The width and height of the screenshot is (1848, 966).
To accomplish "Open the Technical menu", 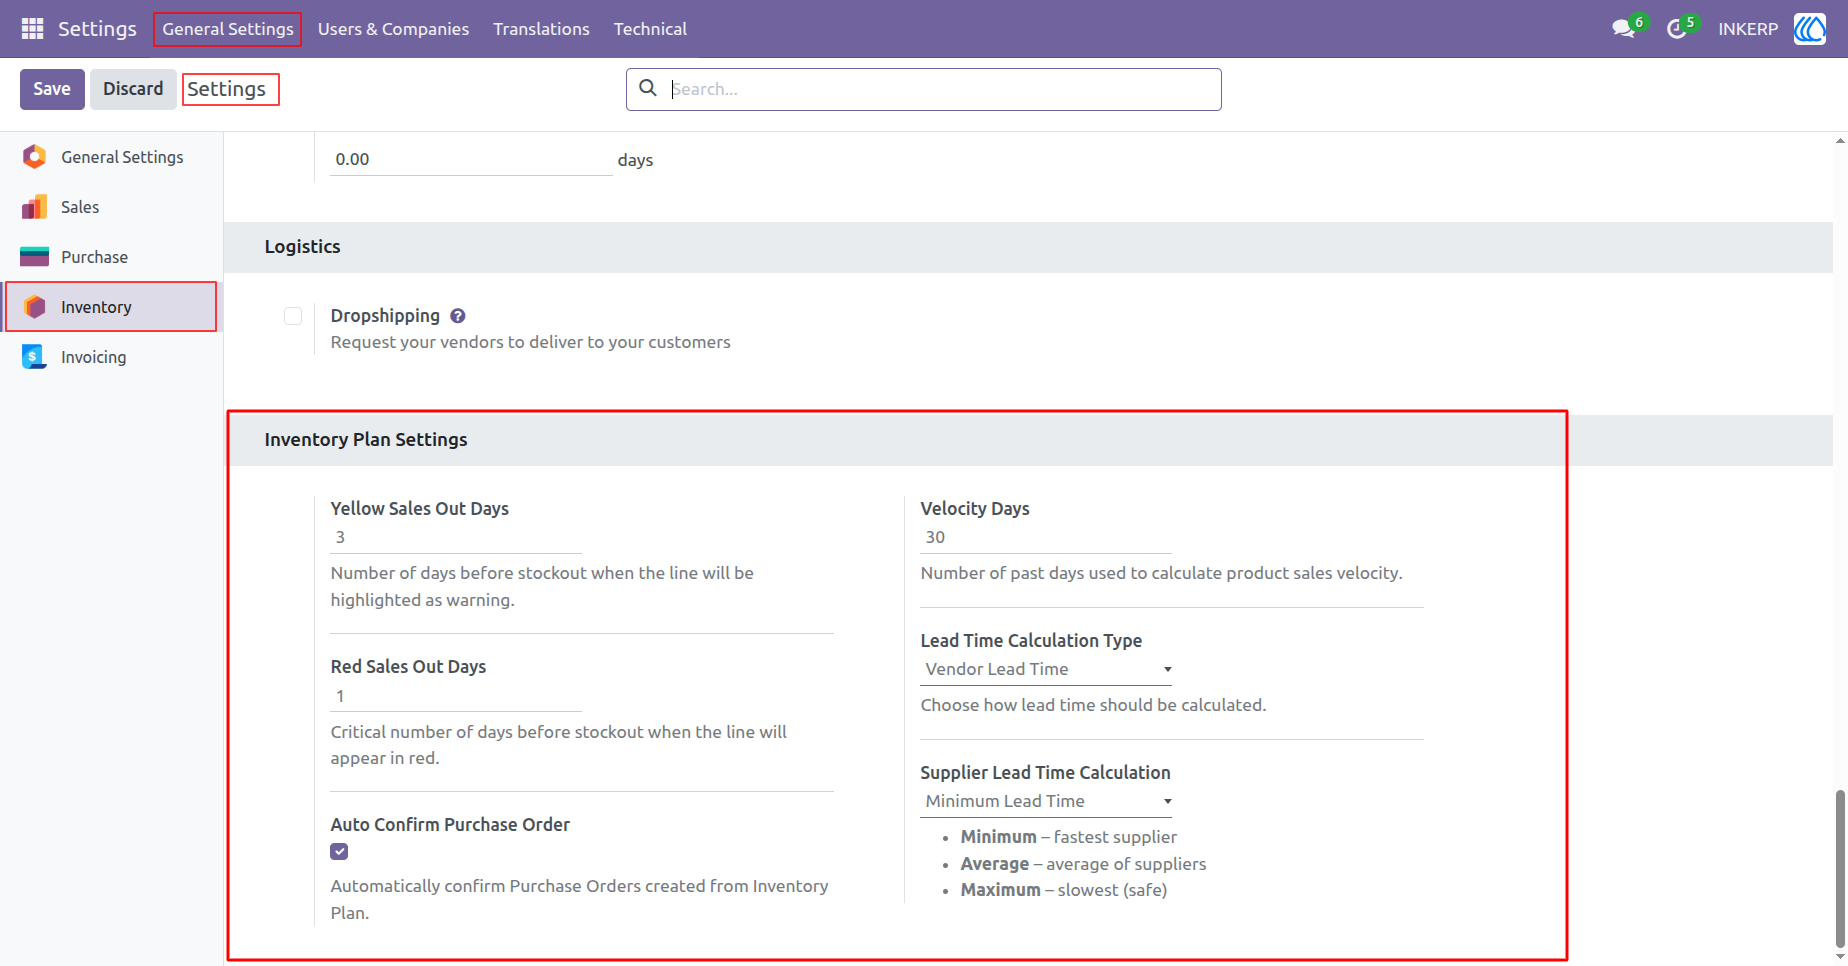I will coord(650,29).
